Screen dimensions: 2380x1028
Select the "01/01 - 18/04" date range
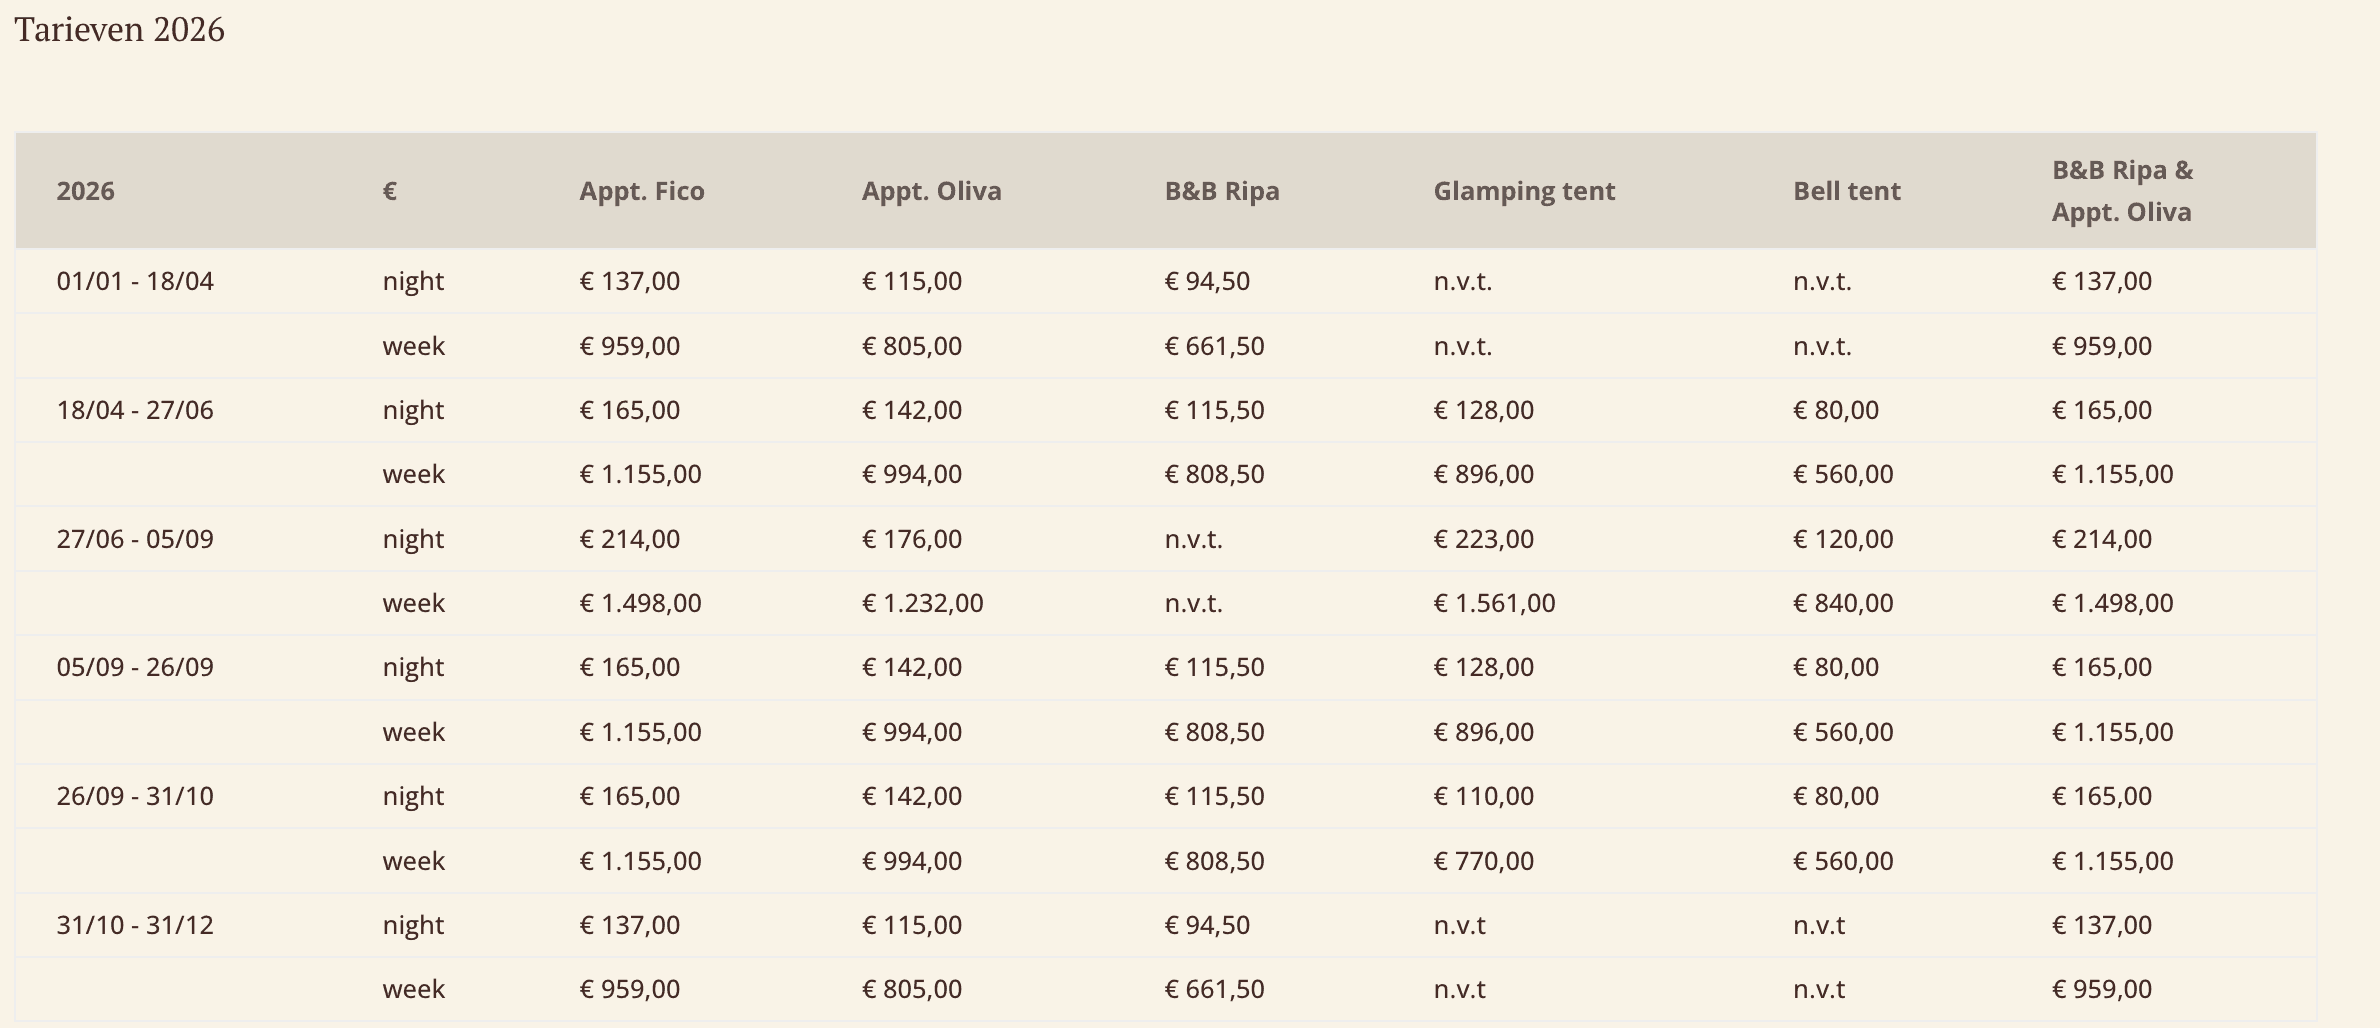[x=135, y=281]
